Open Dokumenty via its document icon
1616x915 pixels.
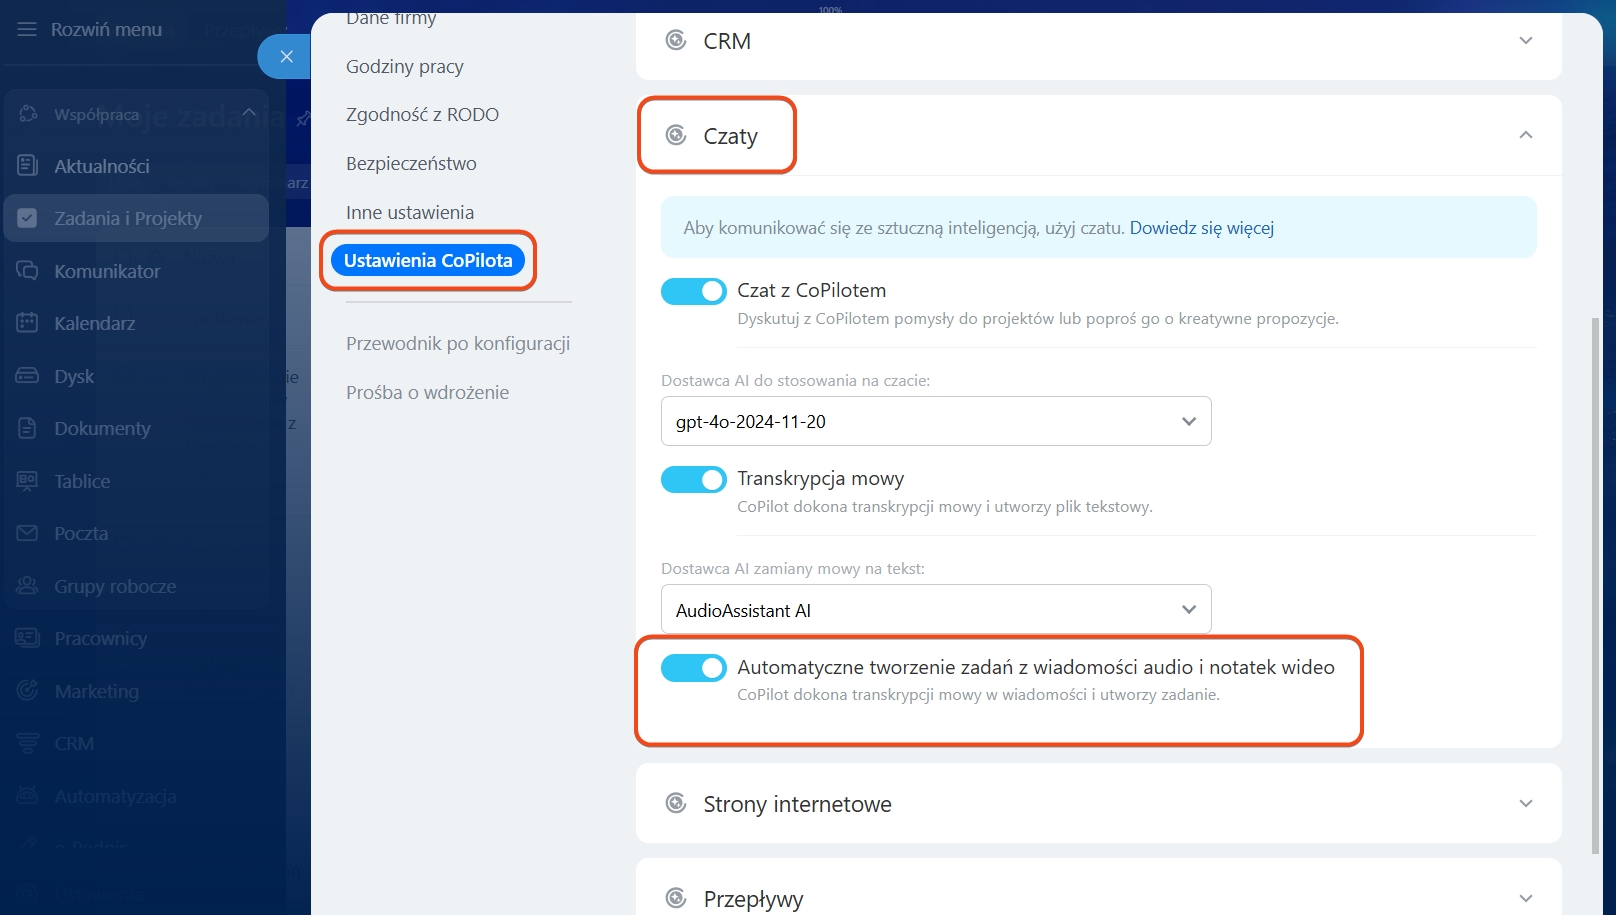point(28,428)
